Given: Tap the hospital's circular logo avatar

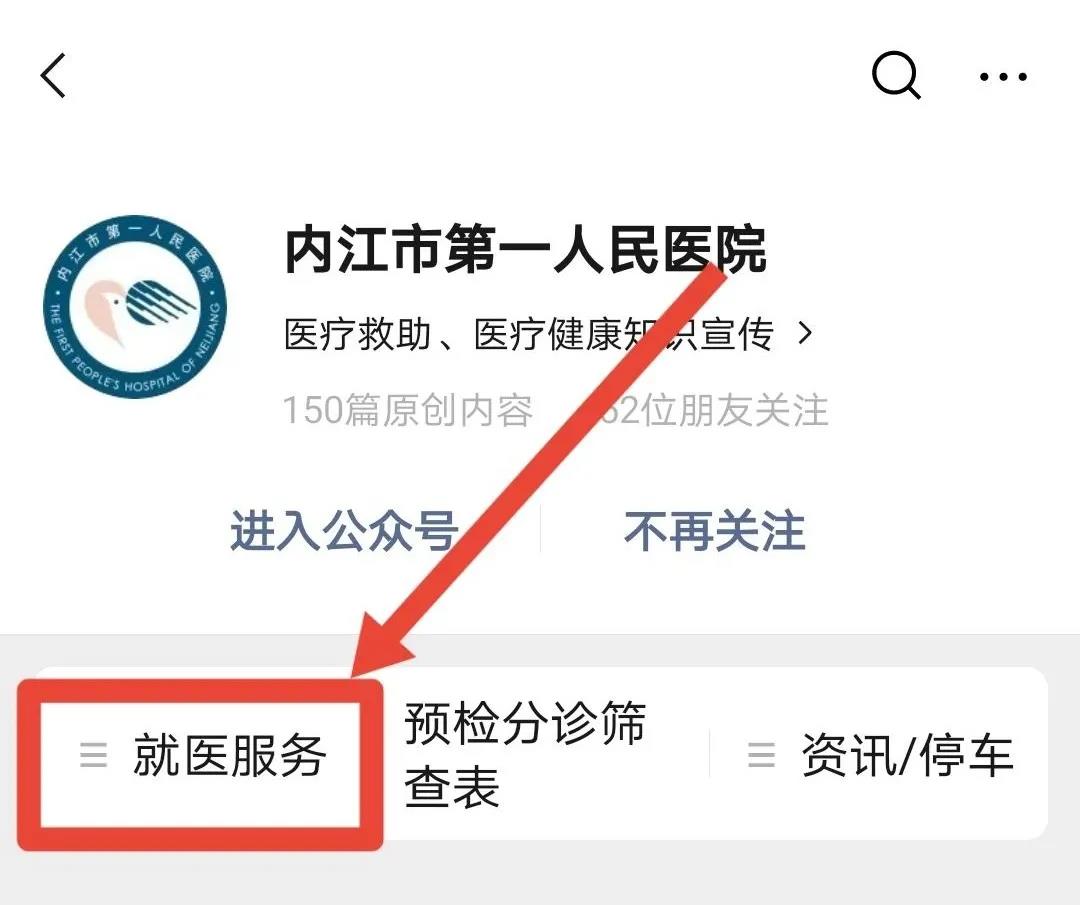Looking at the screenshot, I should [x=135, y=306].
